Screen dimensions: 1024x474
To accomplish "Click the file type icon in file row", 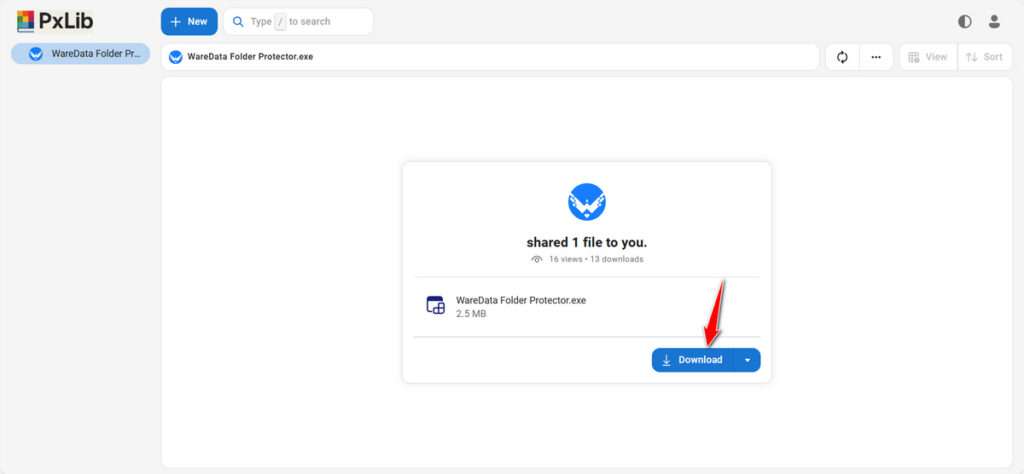I will pyautogui.click(x=435, y=306).
